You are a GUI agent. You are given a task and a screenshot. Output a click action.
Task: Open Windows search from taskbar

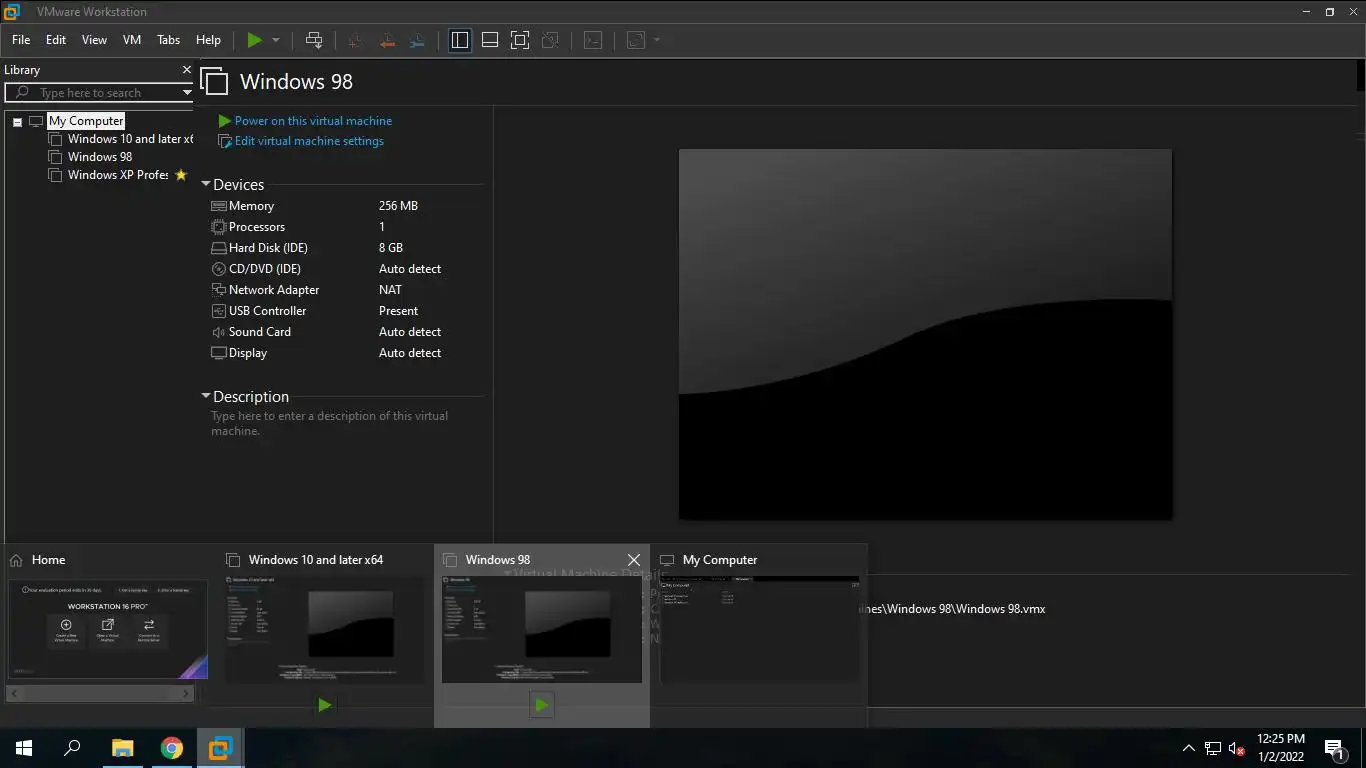coord(72,748)
